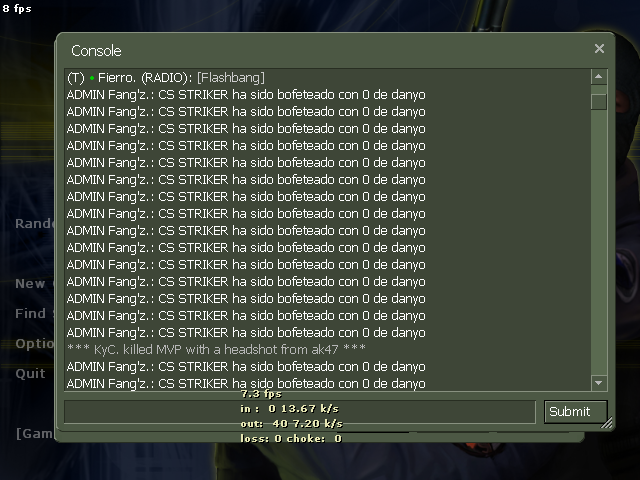
Task: Select the New Game menu entry
Action: 34,283
